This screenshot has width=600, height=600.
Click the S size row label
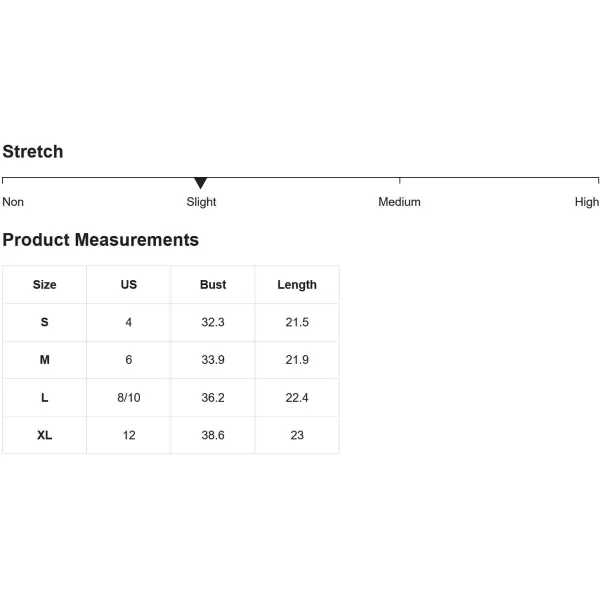[44, 322]
